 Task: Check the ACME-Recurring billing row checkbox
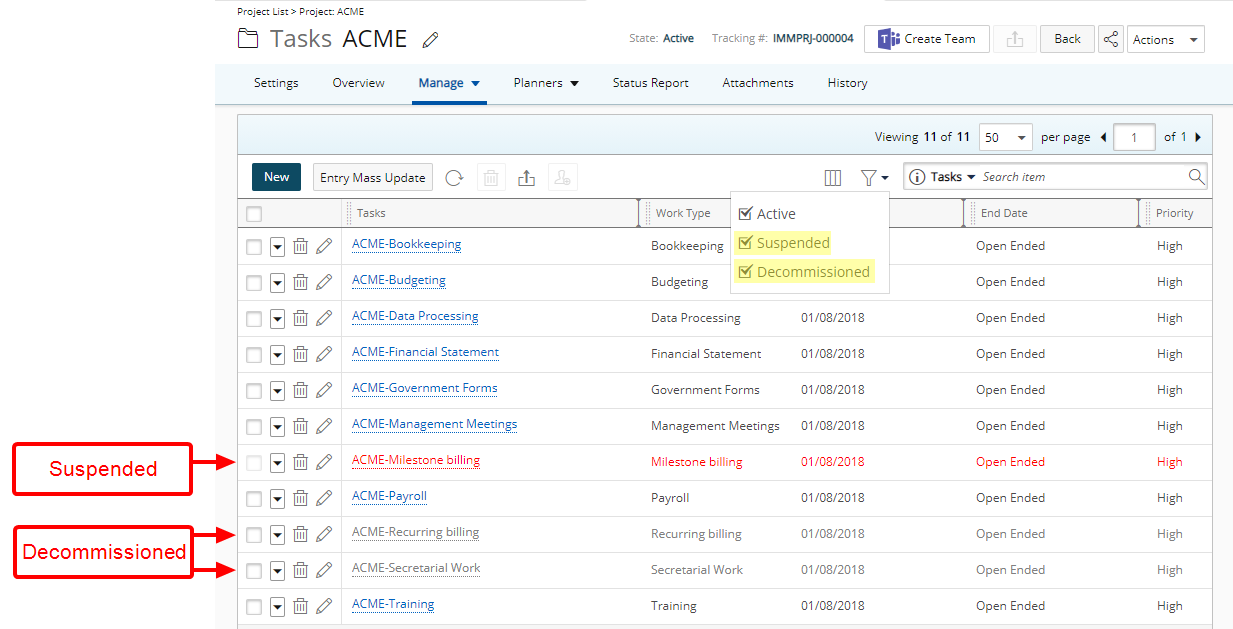click(254, 535)
